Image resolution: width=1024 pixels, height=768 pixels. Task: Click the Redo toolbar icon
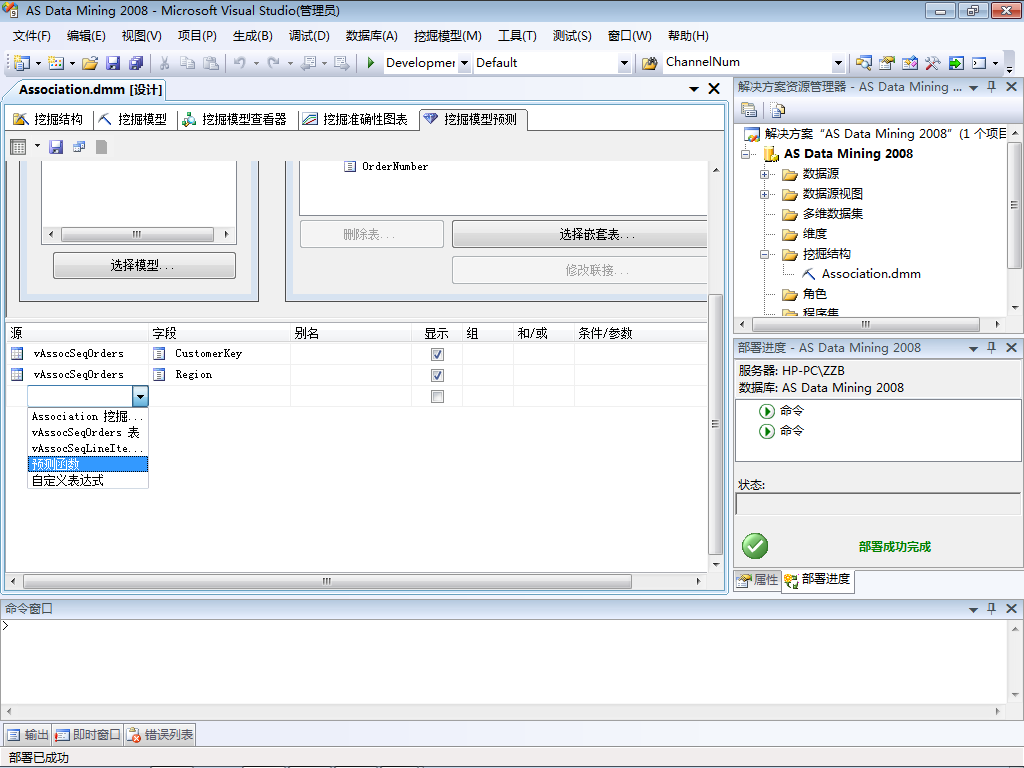click(x=274, y=63)
